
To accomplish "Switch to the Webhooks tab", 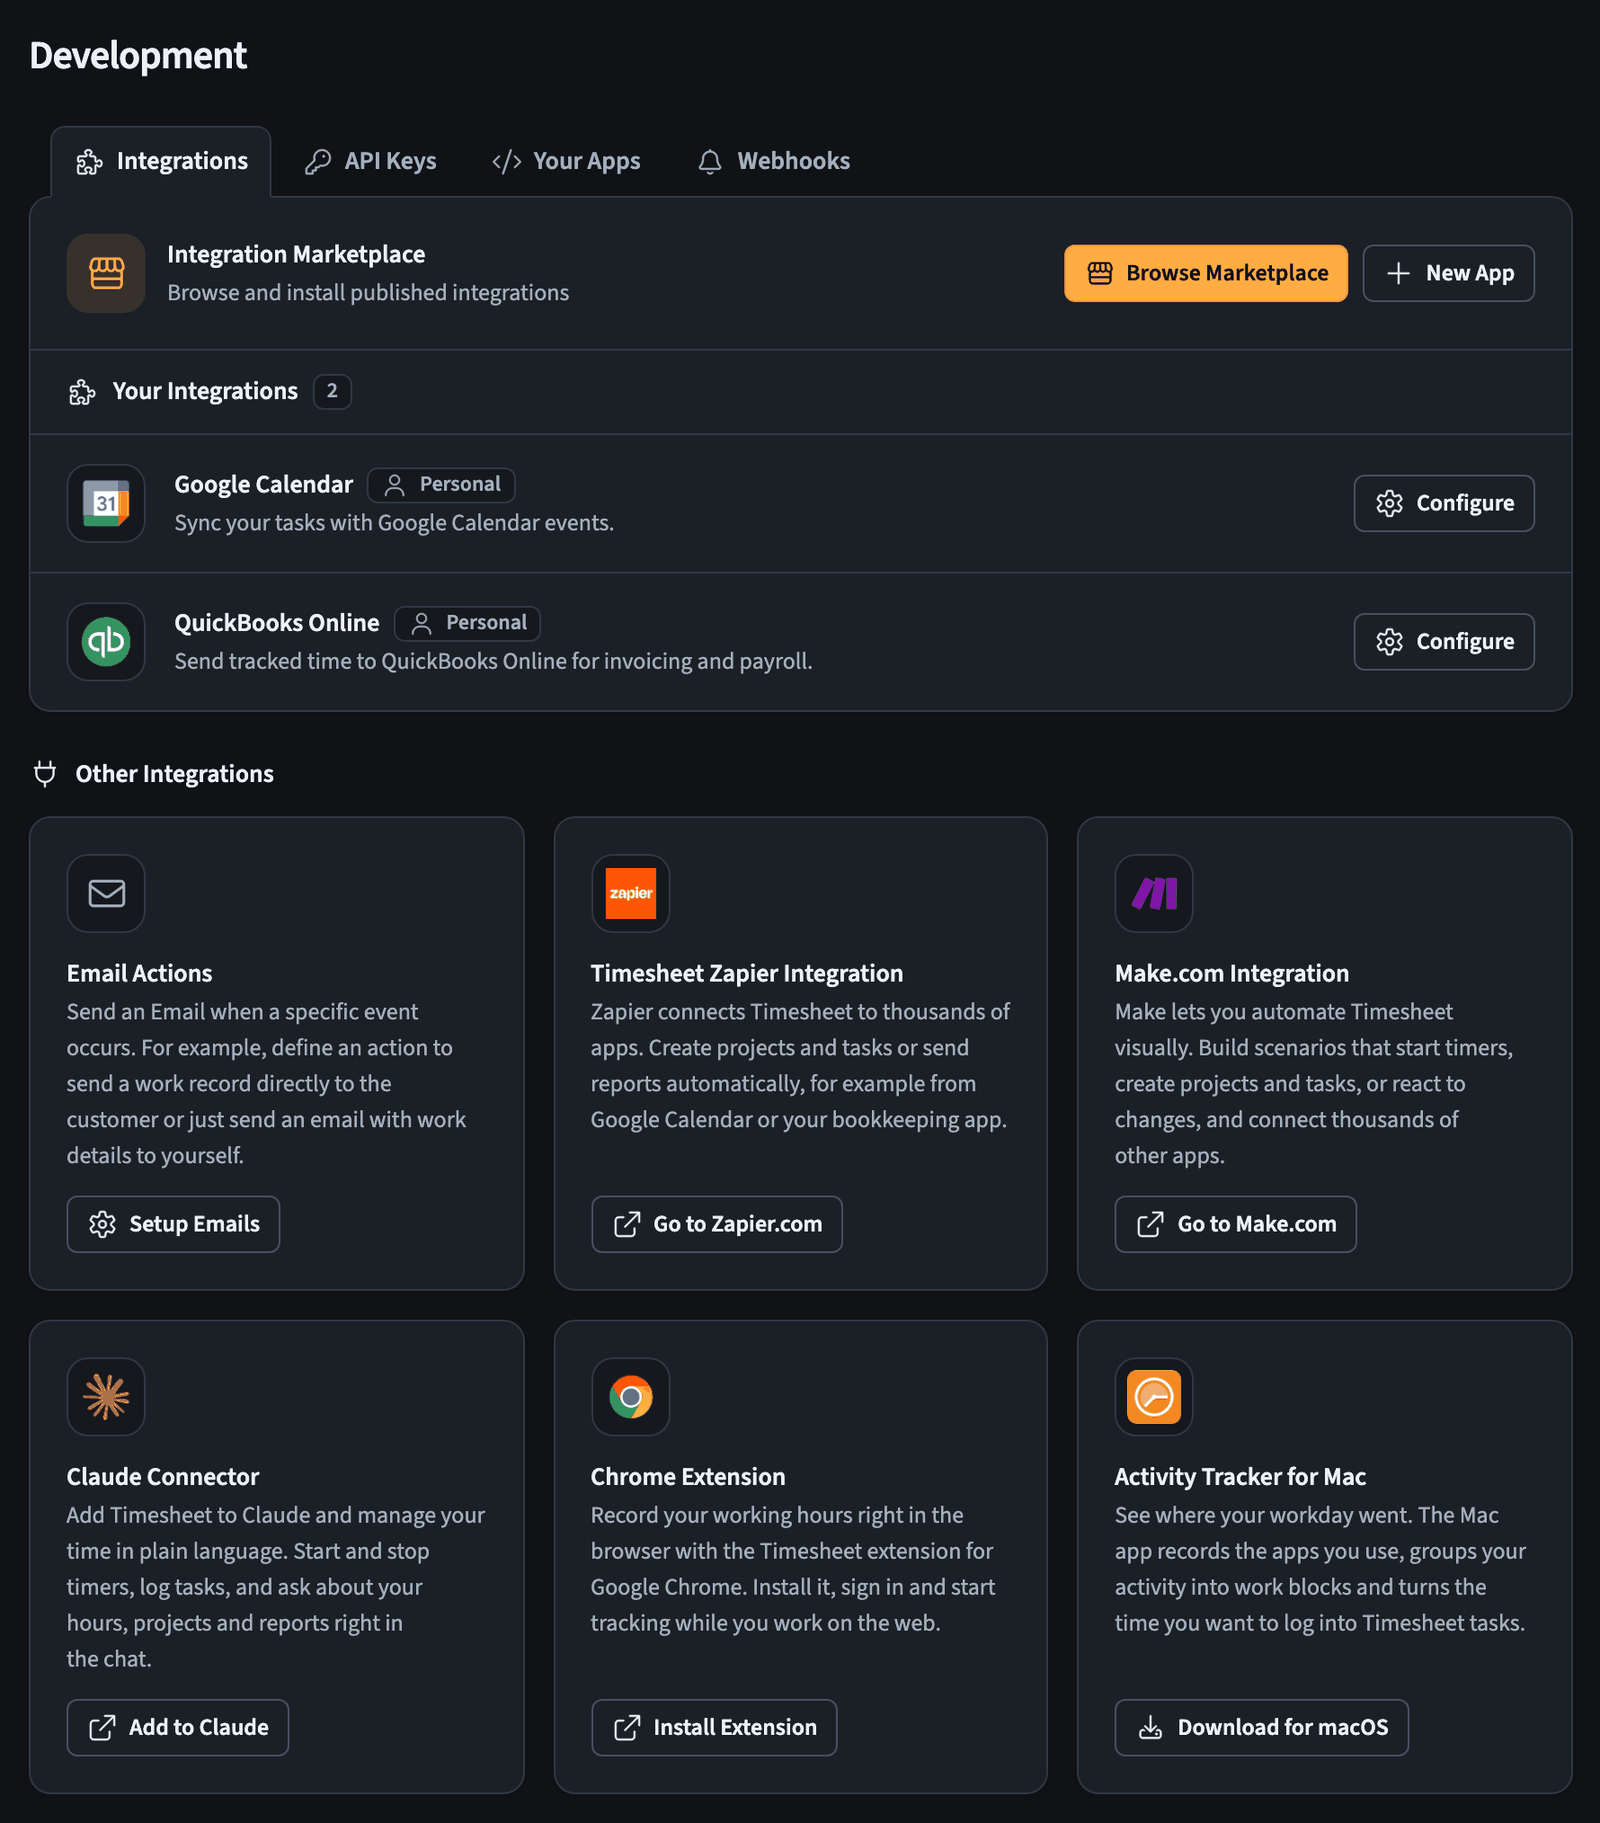I will (774, 161).
